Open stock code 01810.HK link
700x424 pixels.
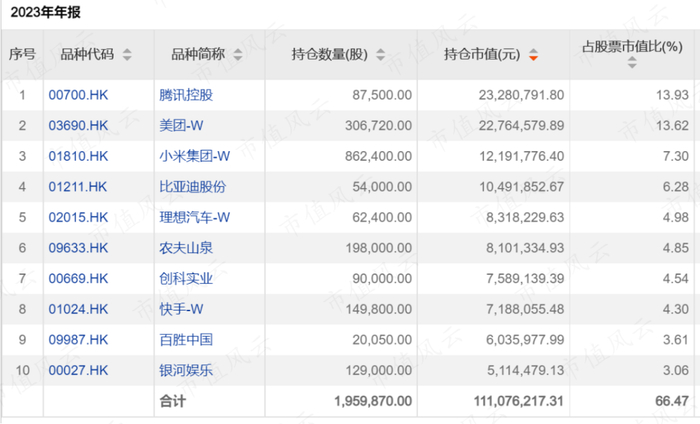pos(78,156)
